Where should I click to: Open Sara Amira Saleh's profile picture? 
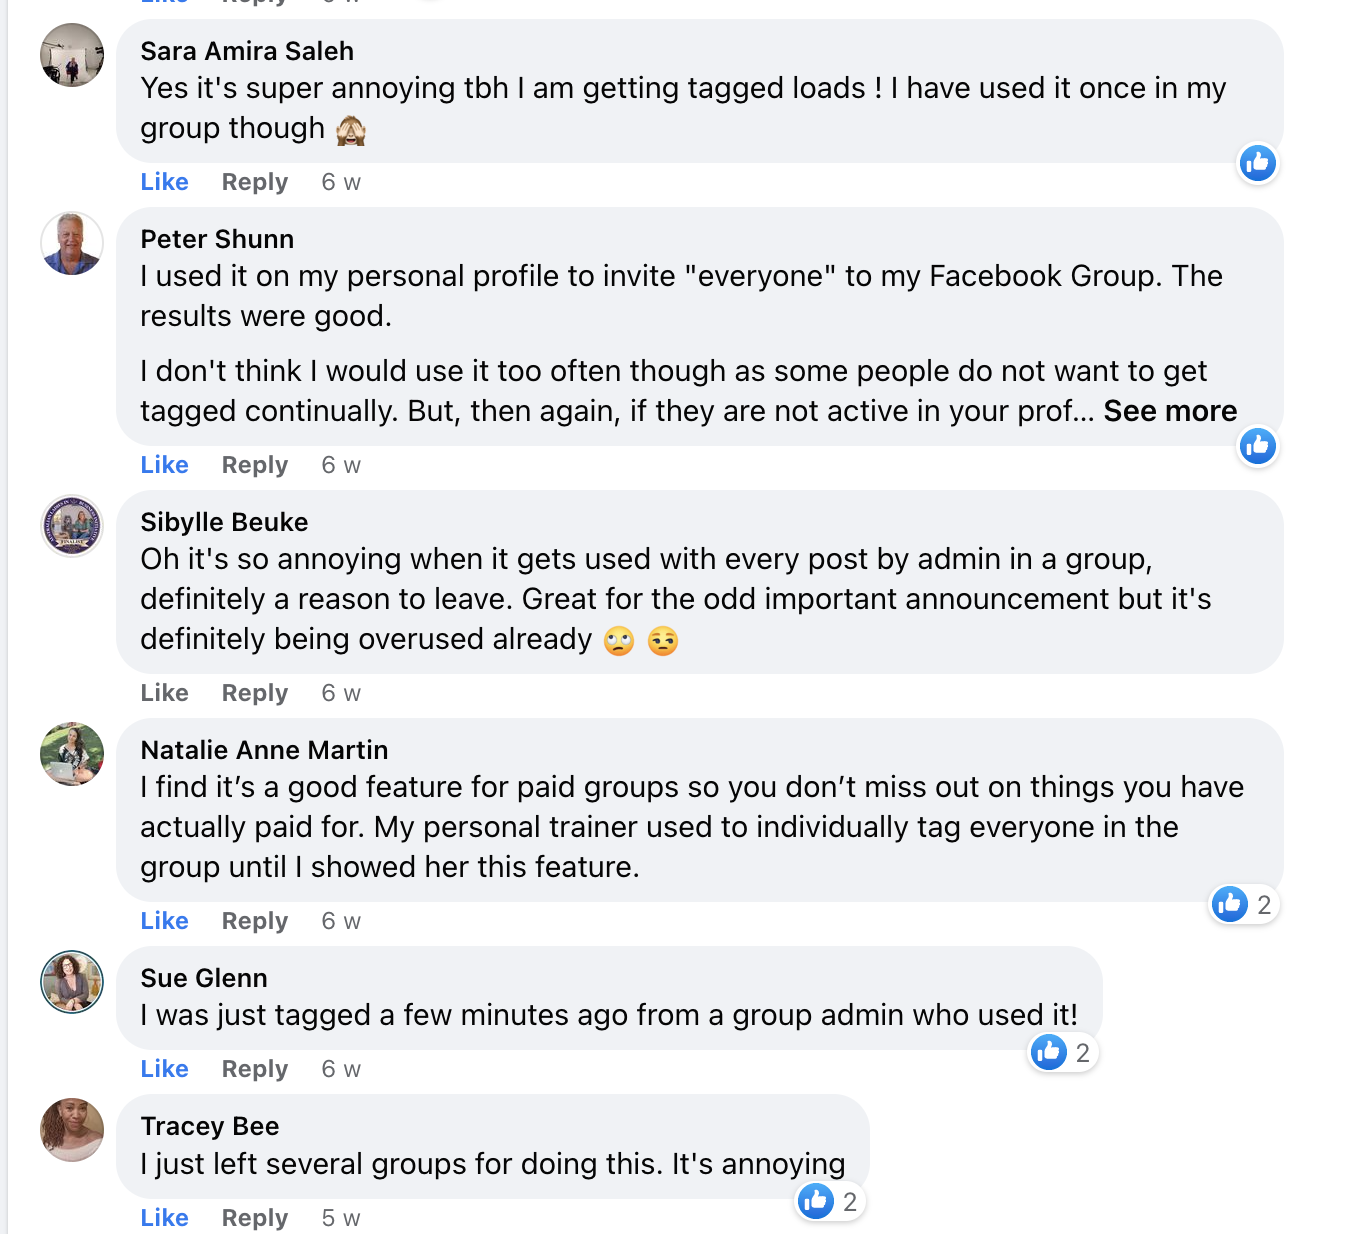coord(72,55)
